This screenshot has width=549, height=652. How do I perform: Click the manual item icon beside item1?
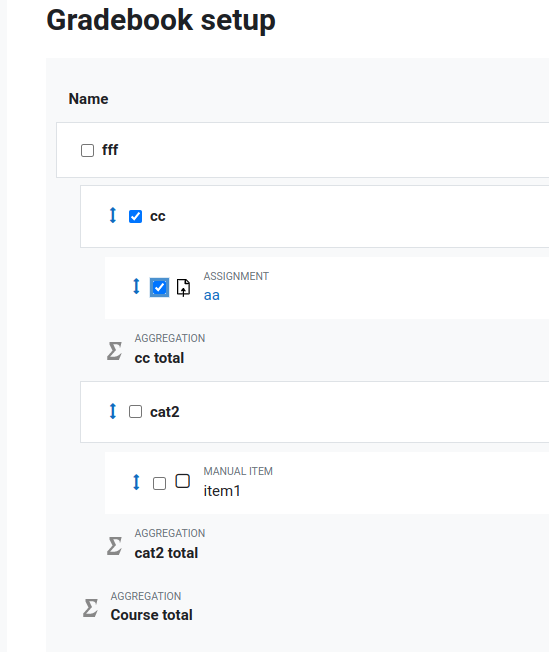click(x=183, y=481)
